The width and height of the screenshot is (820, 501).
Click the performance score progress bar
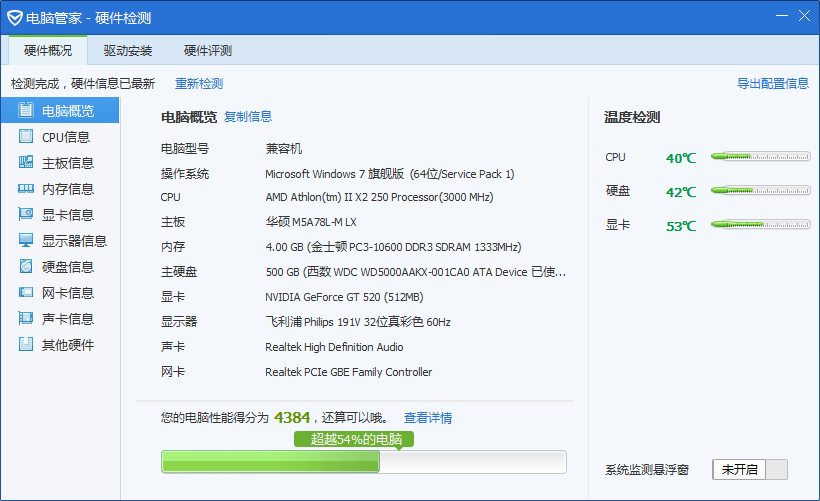[x=363, y=462]
